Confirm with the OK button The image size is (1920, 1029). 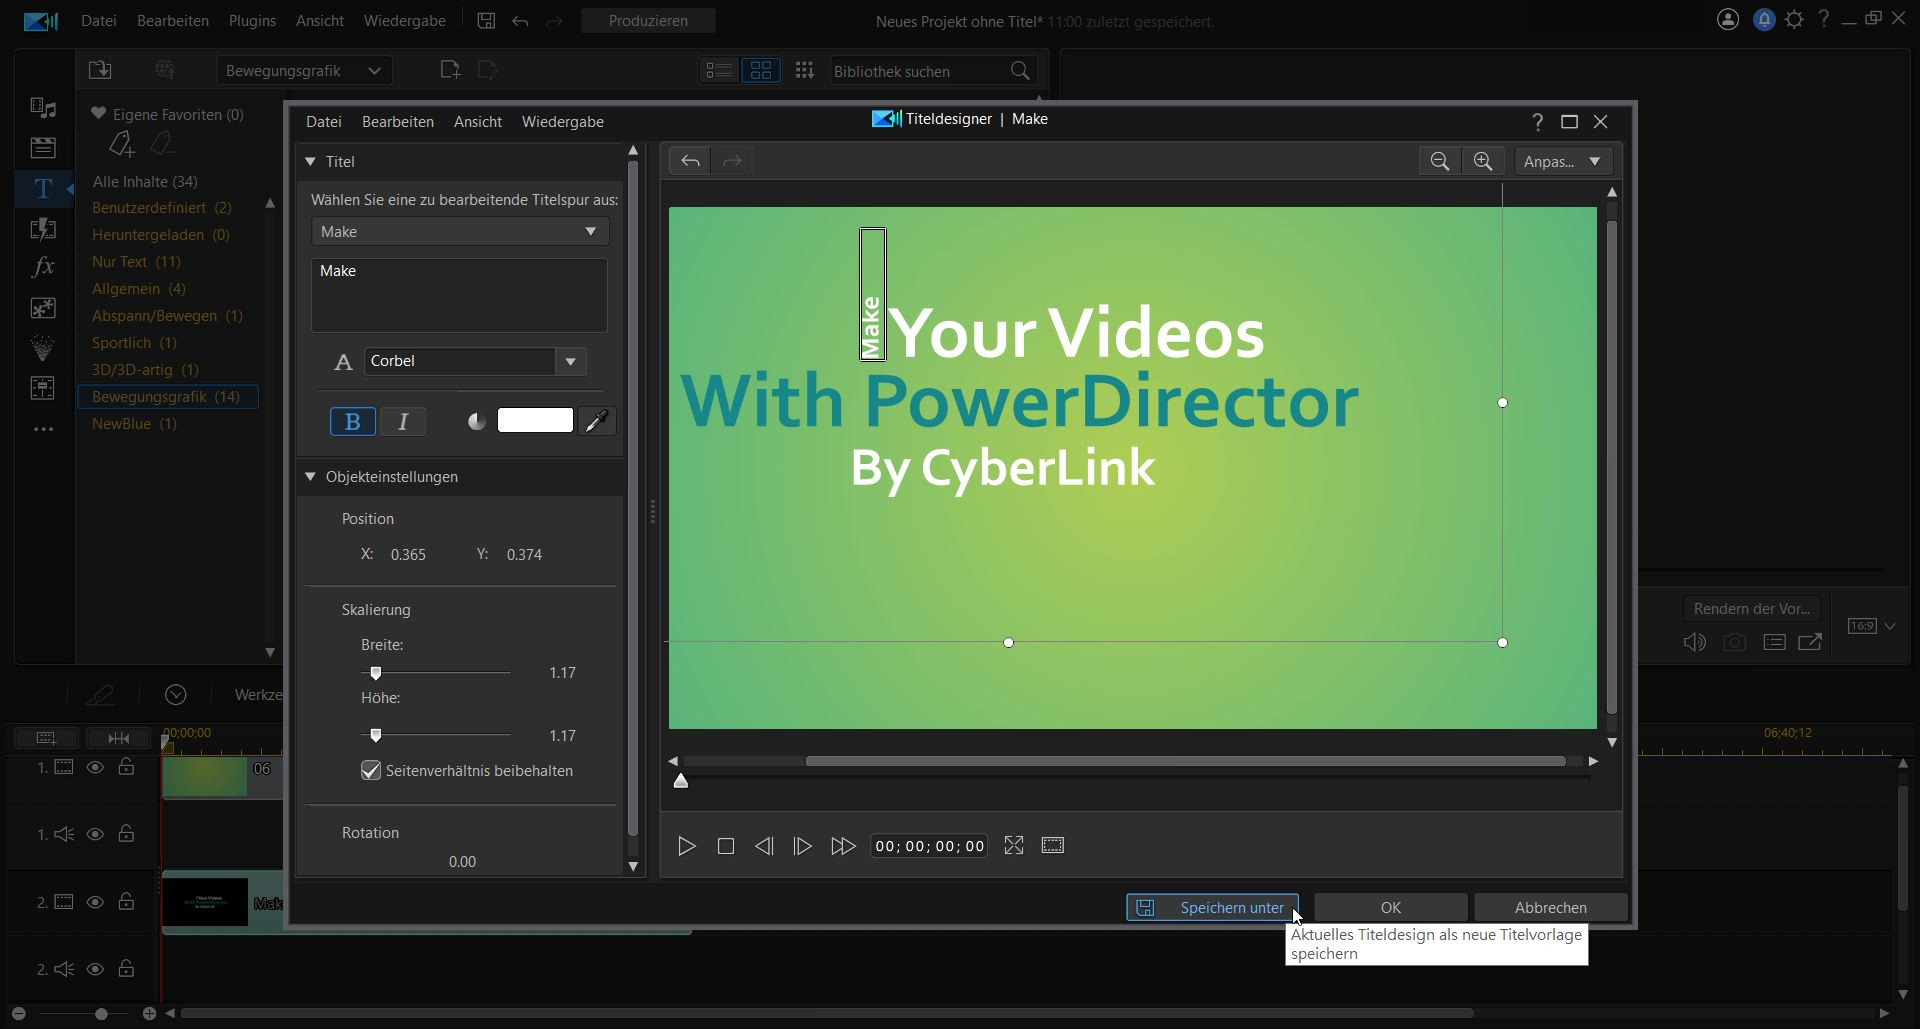click(x=1391, y=907)
